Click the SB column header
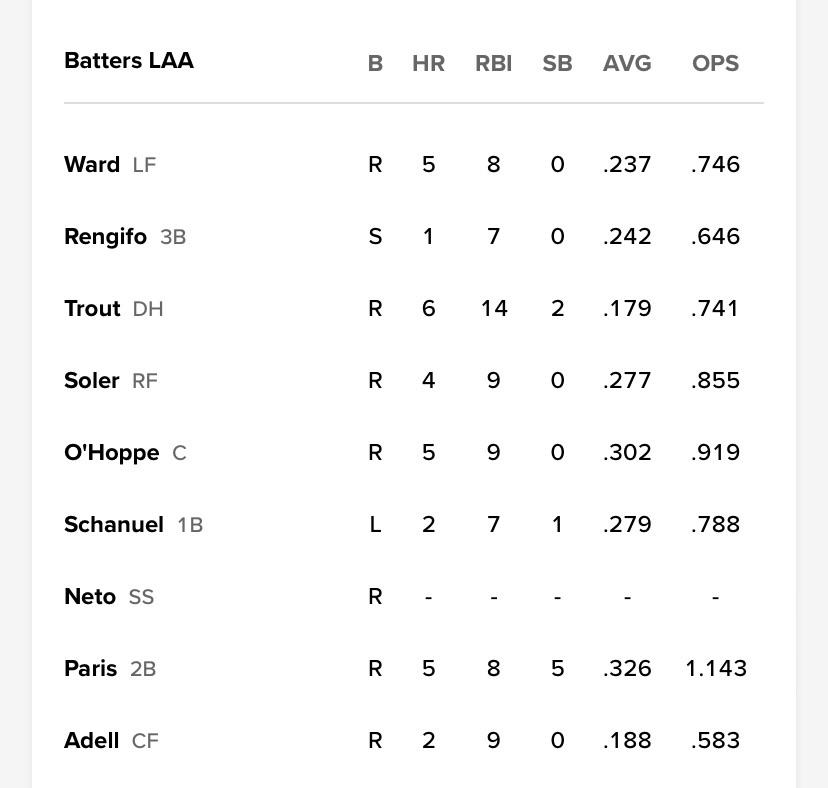Viewport: 828px width, 788px height. click(x=557, y=63)
